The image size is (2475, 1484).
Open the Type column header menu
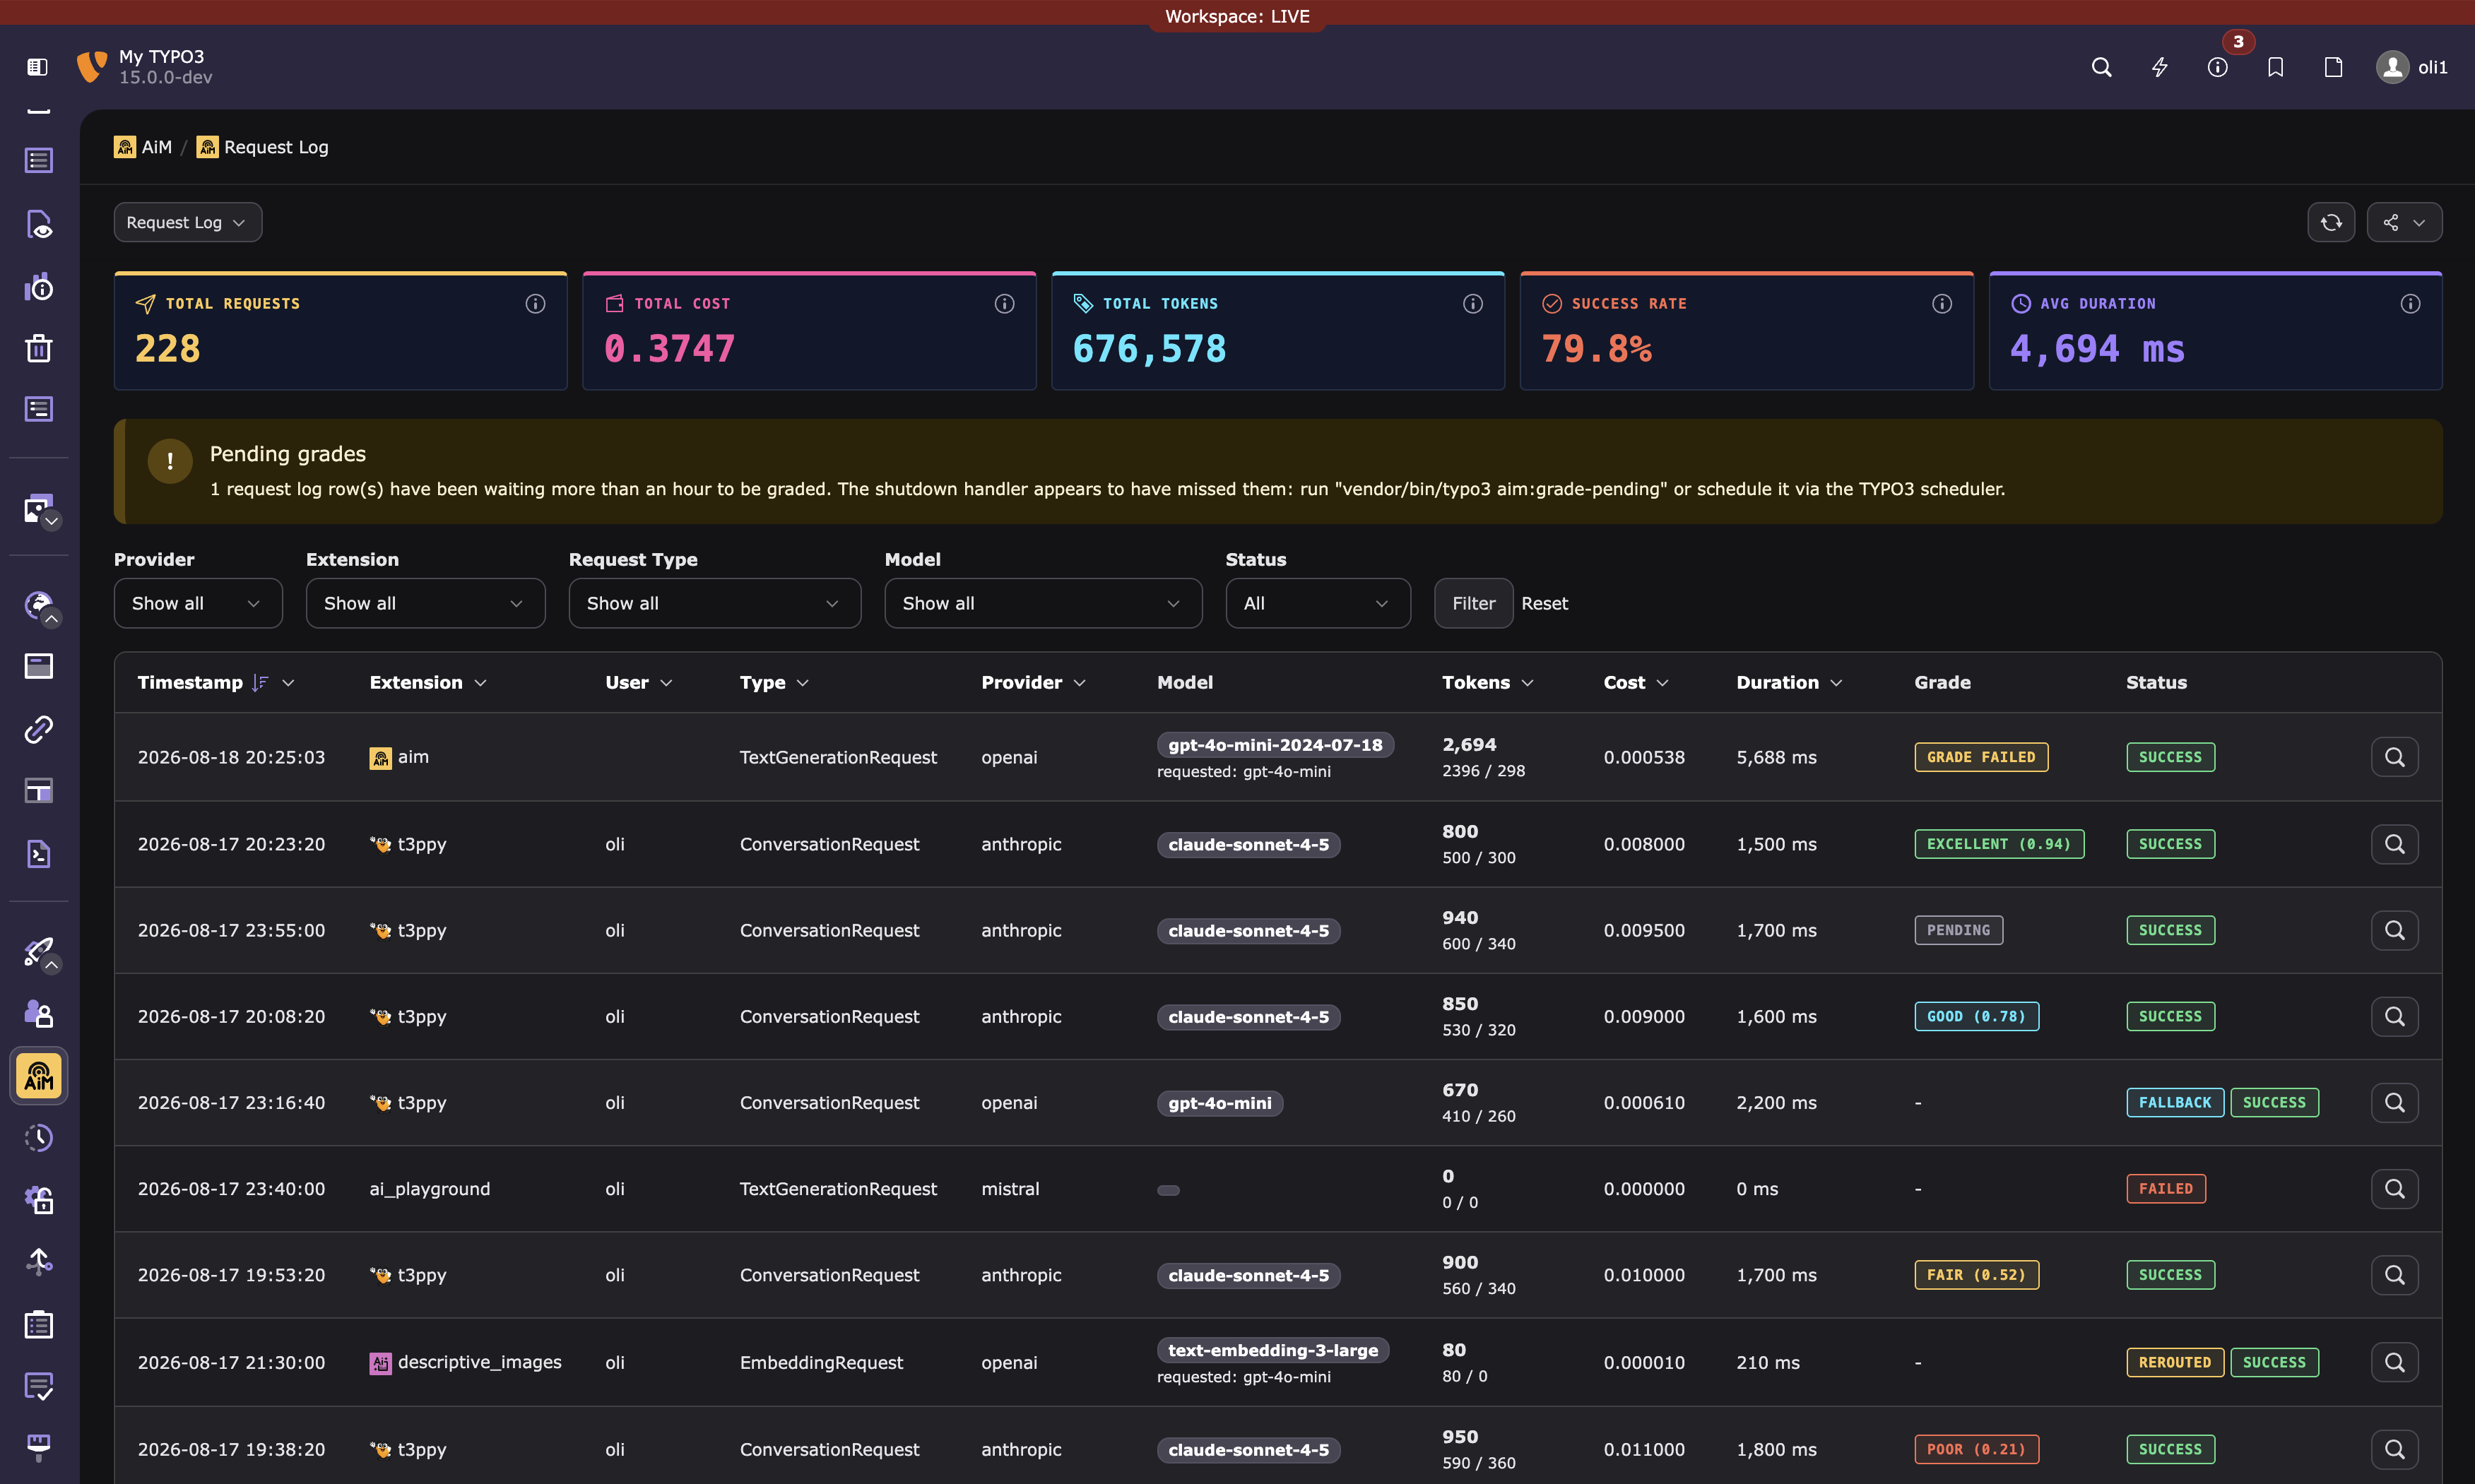coord(774,682)
